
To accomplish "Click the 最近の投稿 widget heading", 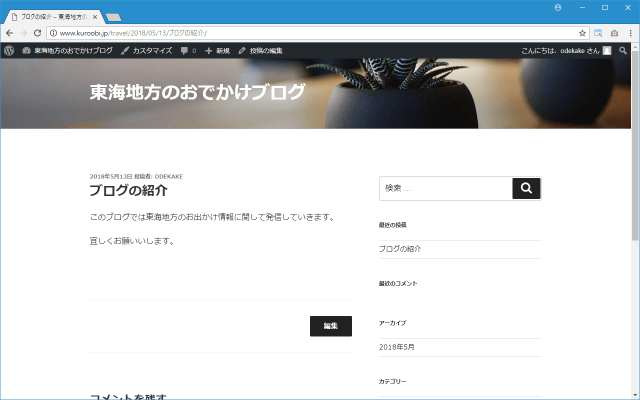I will click(x=393, y=225).
